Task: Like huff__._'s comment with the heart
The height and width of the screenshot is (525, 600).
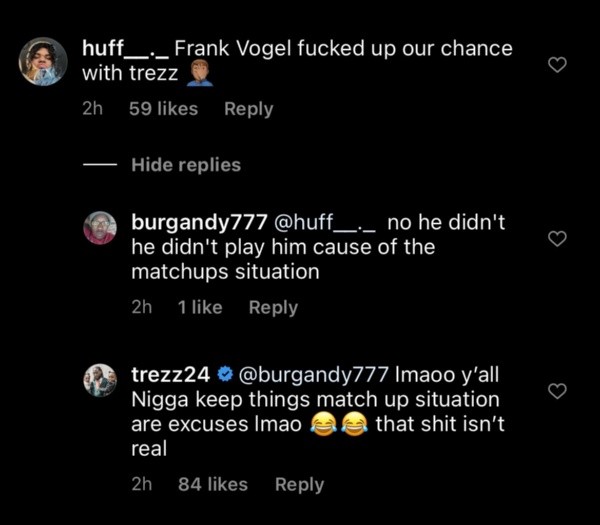Action: click(559, 65)
